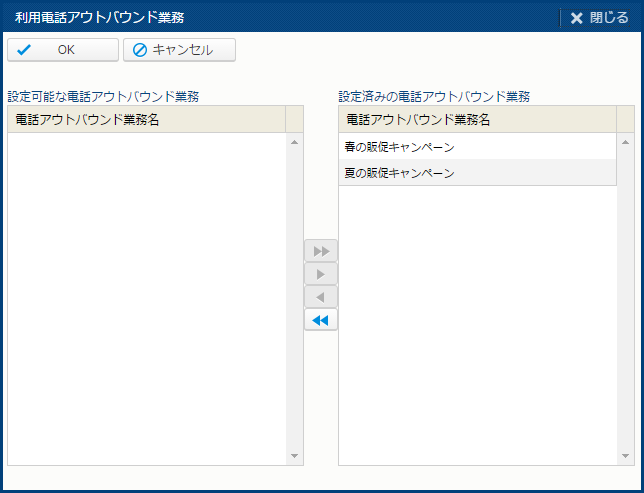Sort by the left list's 電話アウトバウンド業務名 header
The height and width of the screenshot is (493, 644).
point(146,120)
